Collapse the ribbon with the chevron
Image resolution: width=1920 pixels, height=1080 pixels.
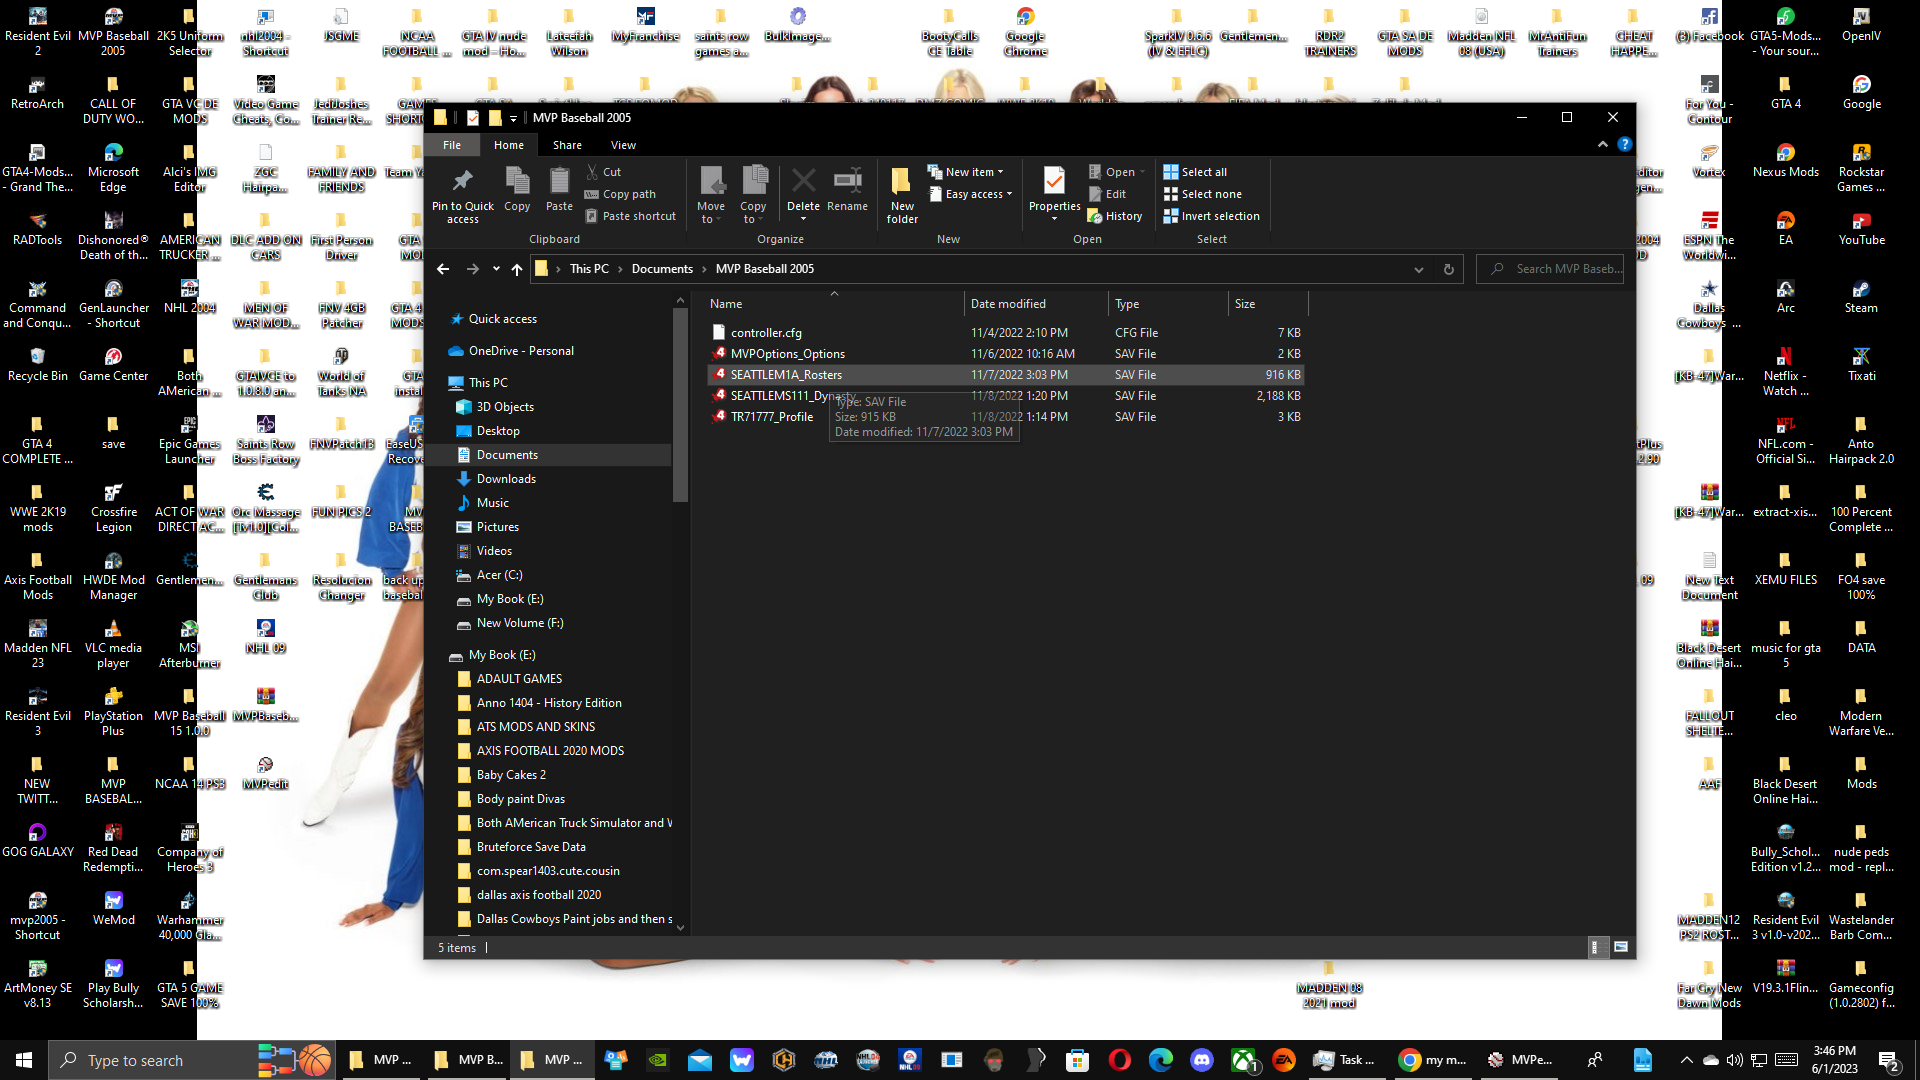1603,145
